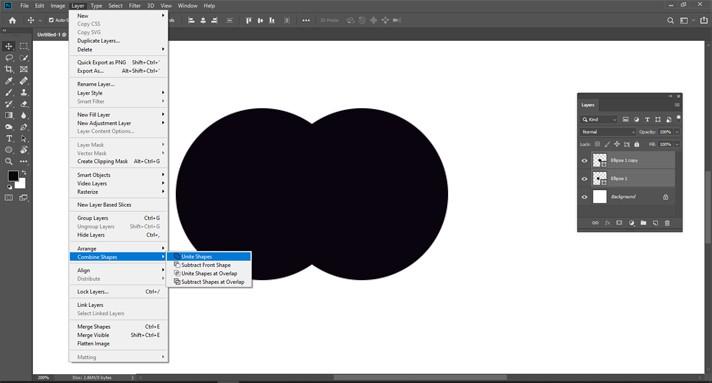Choose Unite Shapes from the submenu
The image size is (712, 383).
(209, 257)
